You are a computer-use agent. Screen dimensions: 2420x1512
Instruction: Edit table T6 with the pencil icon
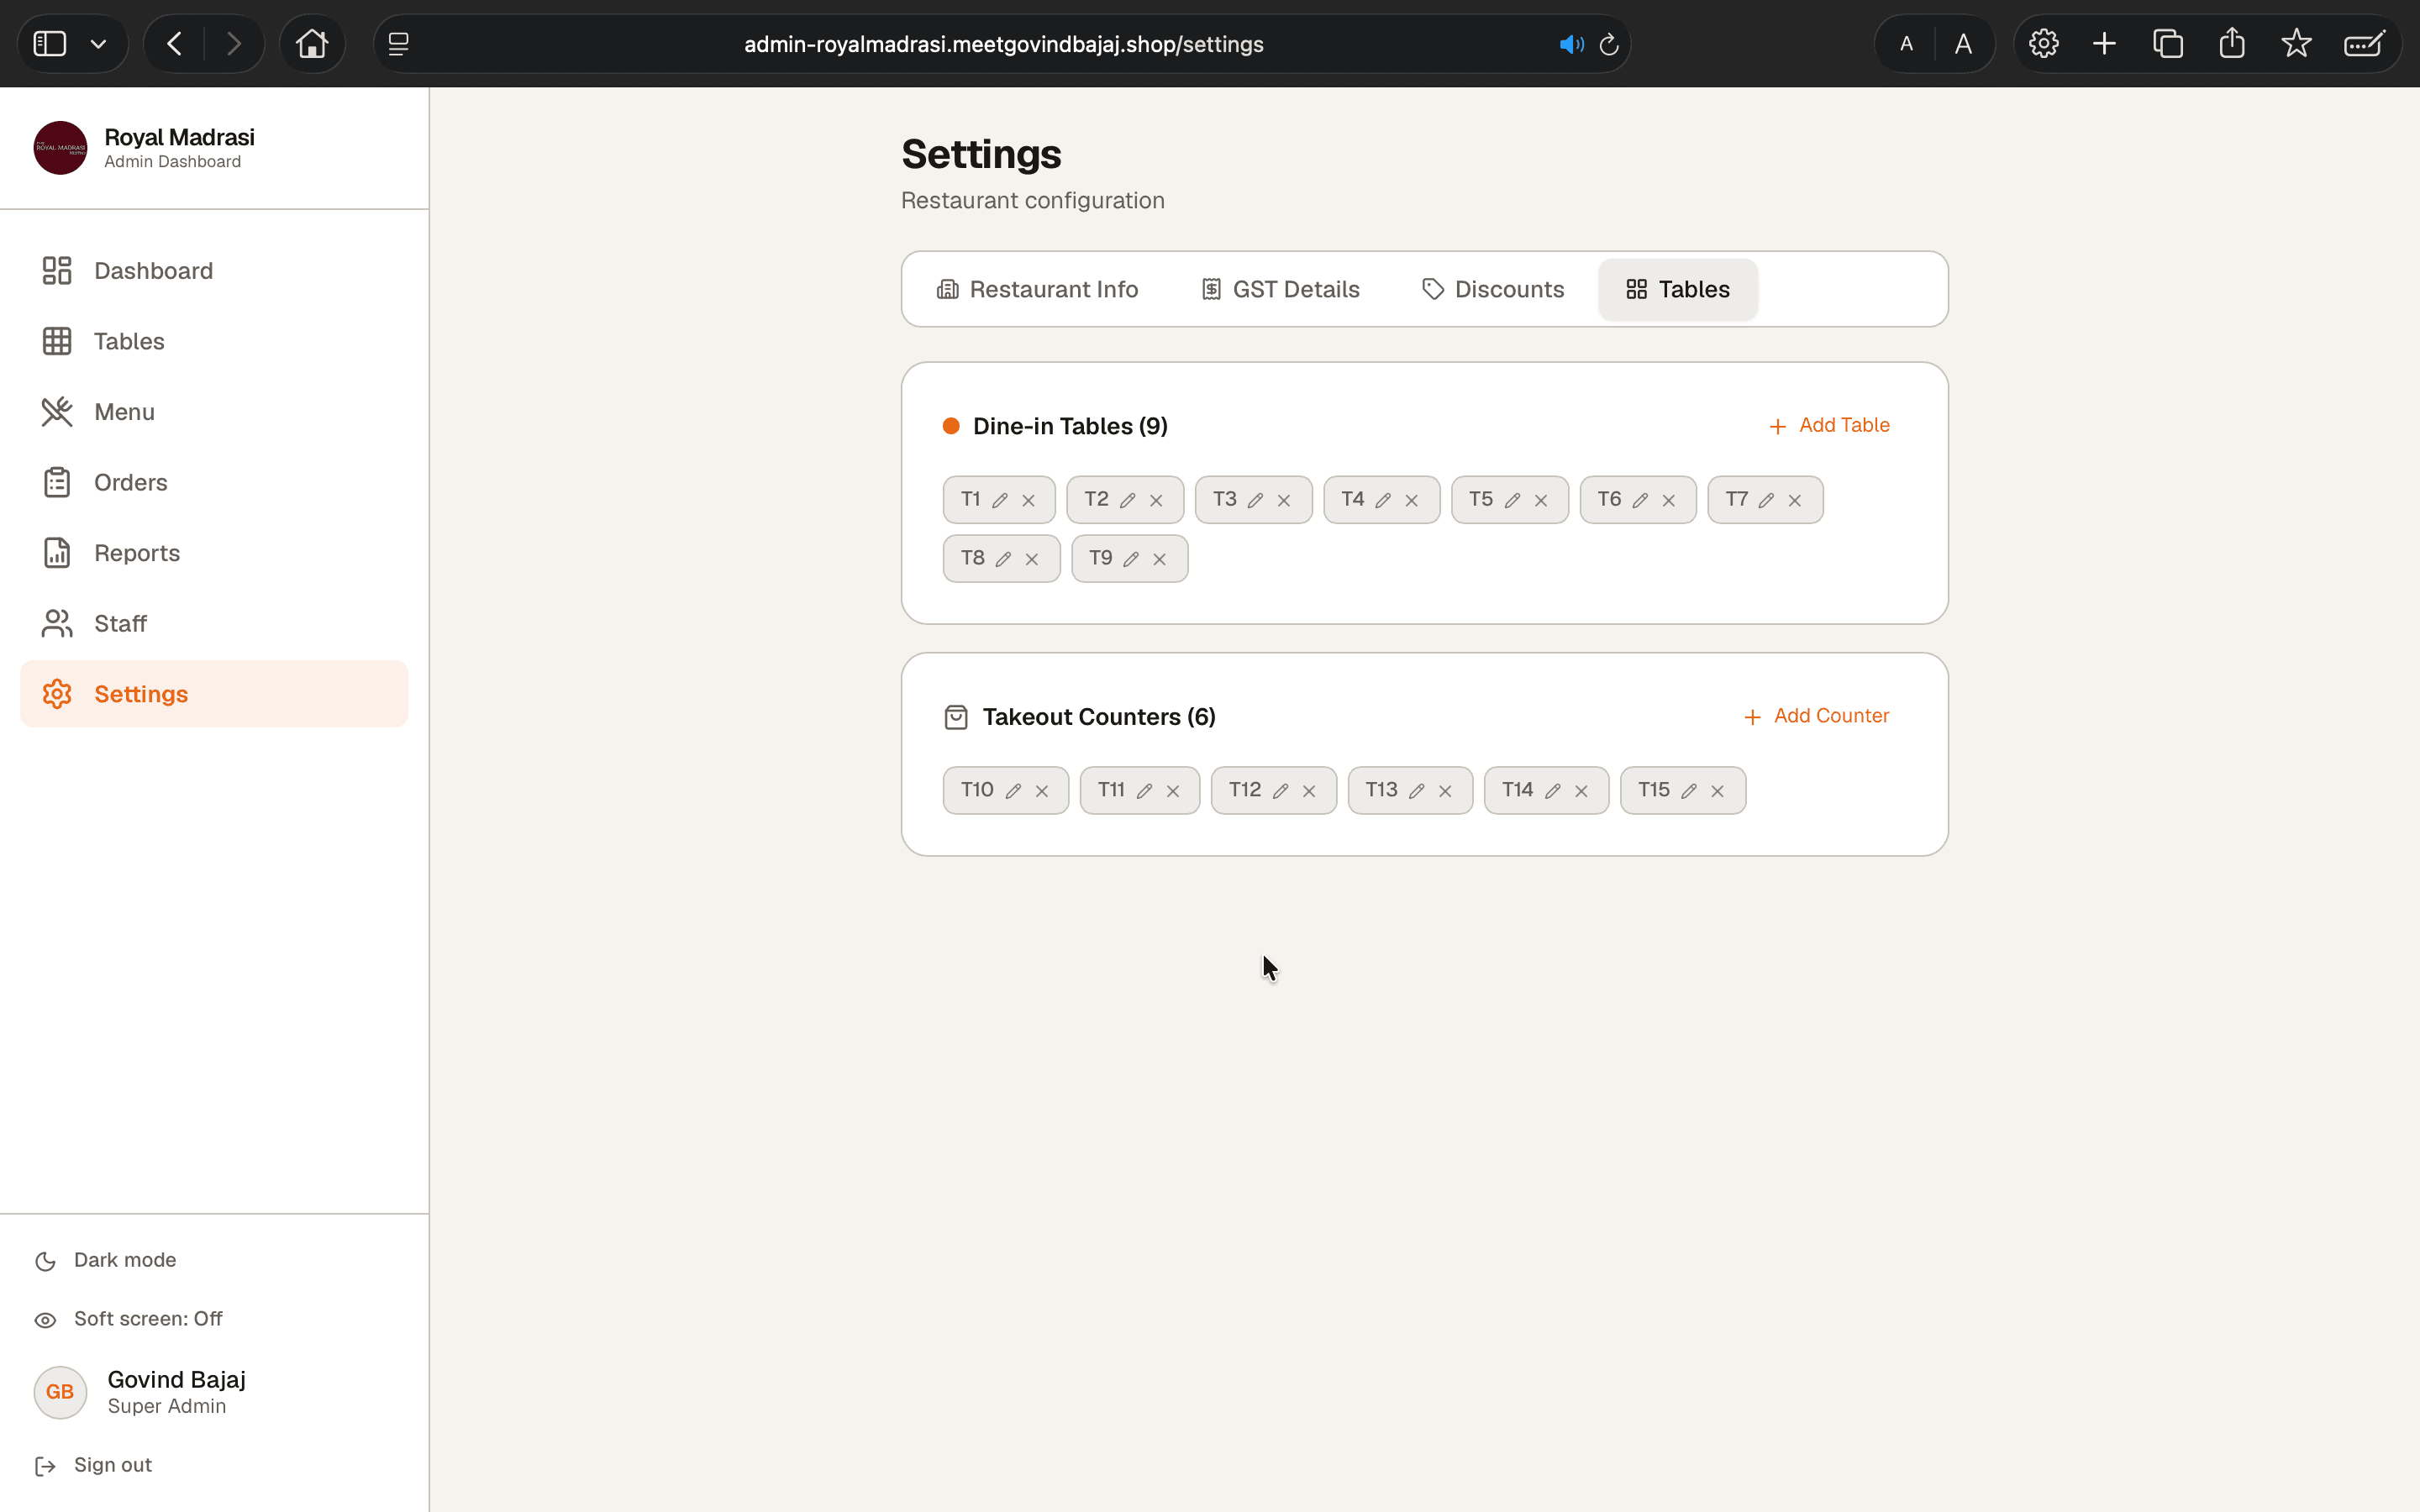(x=1640, y=500)
